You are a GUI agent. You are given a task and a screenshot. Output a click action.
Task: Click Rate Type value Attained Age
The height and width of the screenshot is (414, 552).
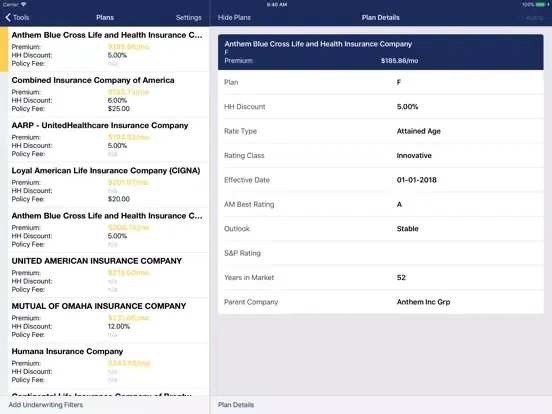[x=419, y=131]
